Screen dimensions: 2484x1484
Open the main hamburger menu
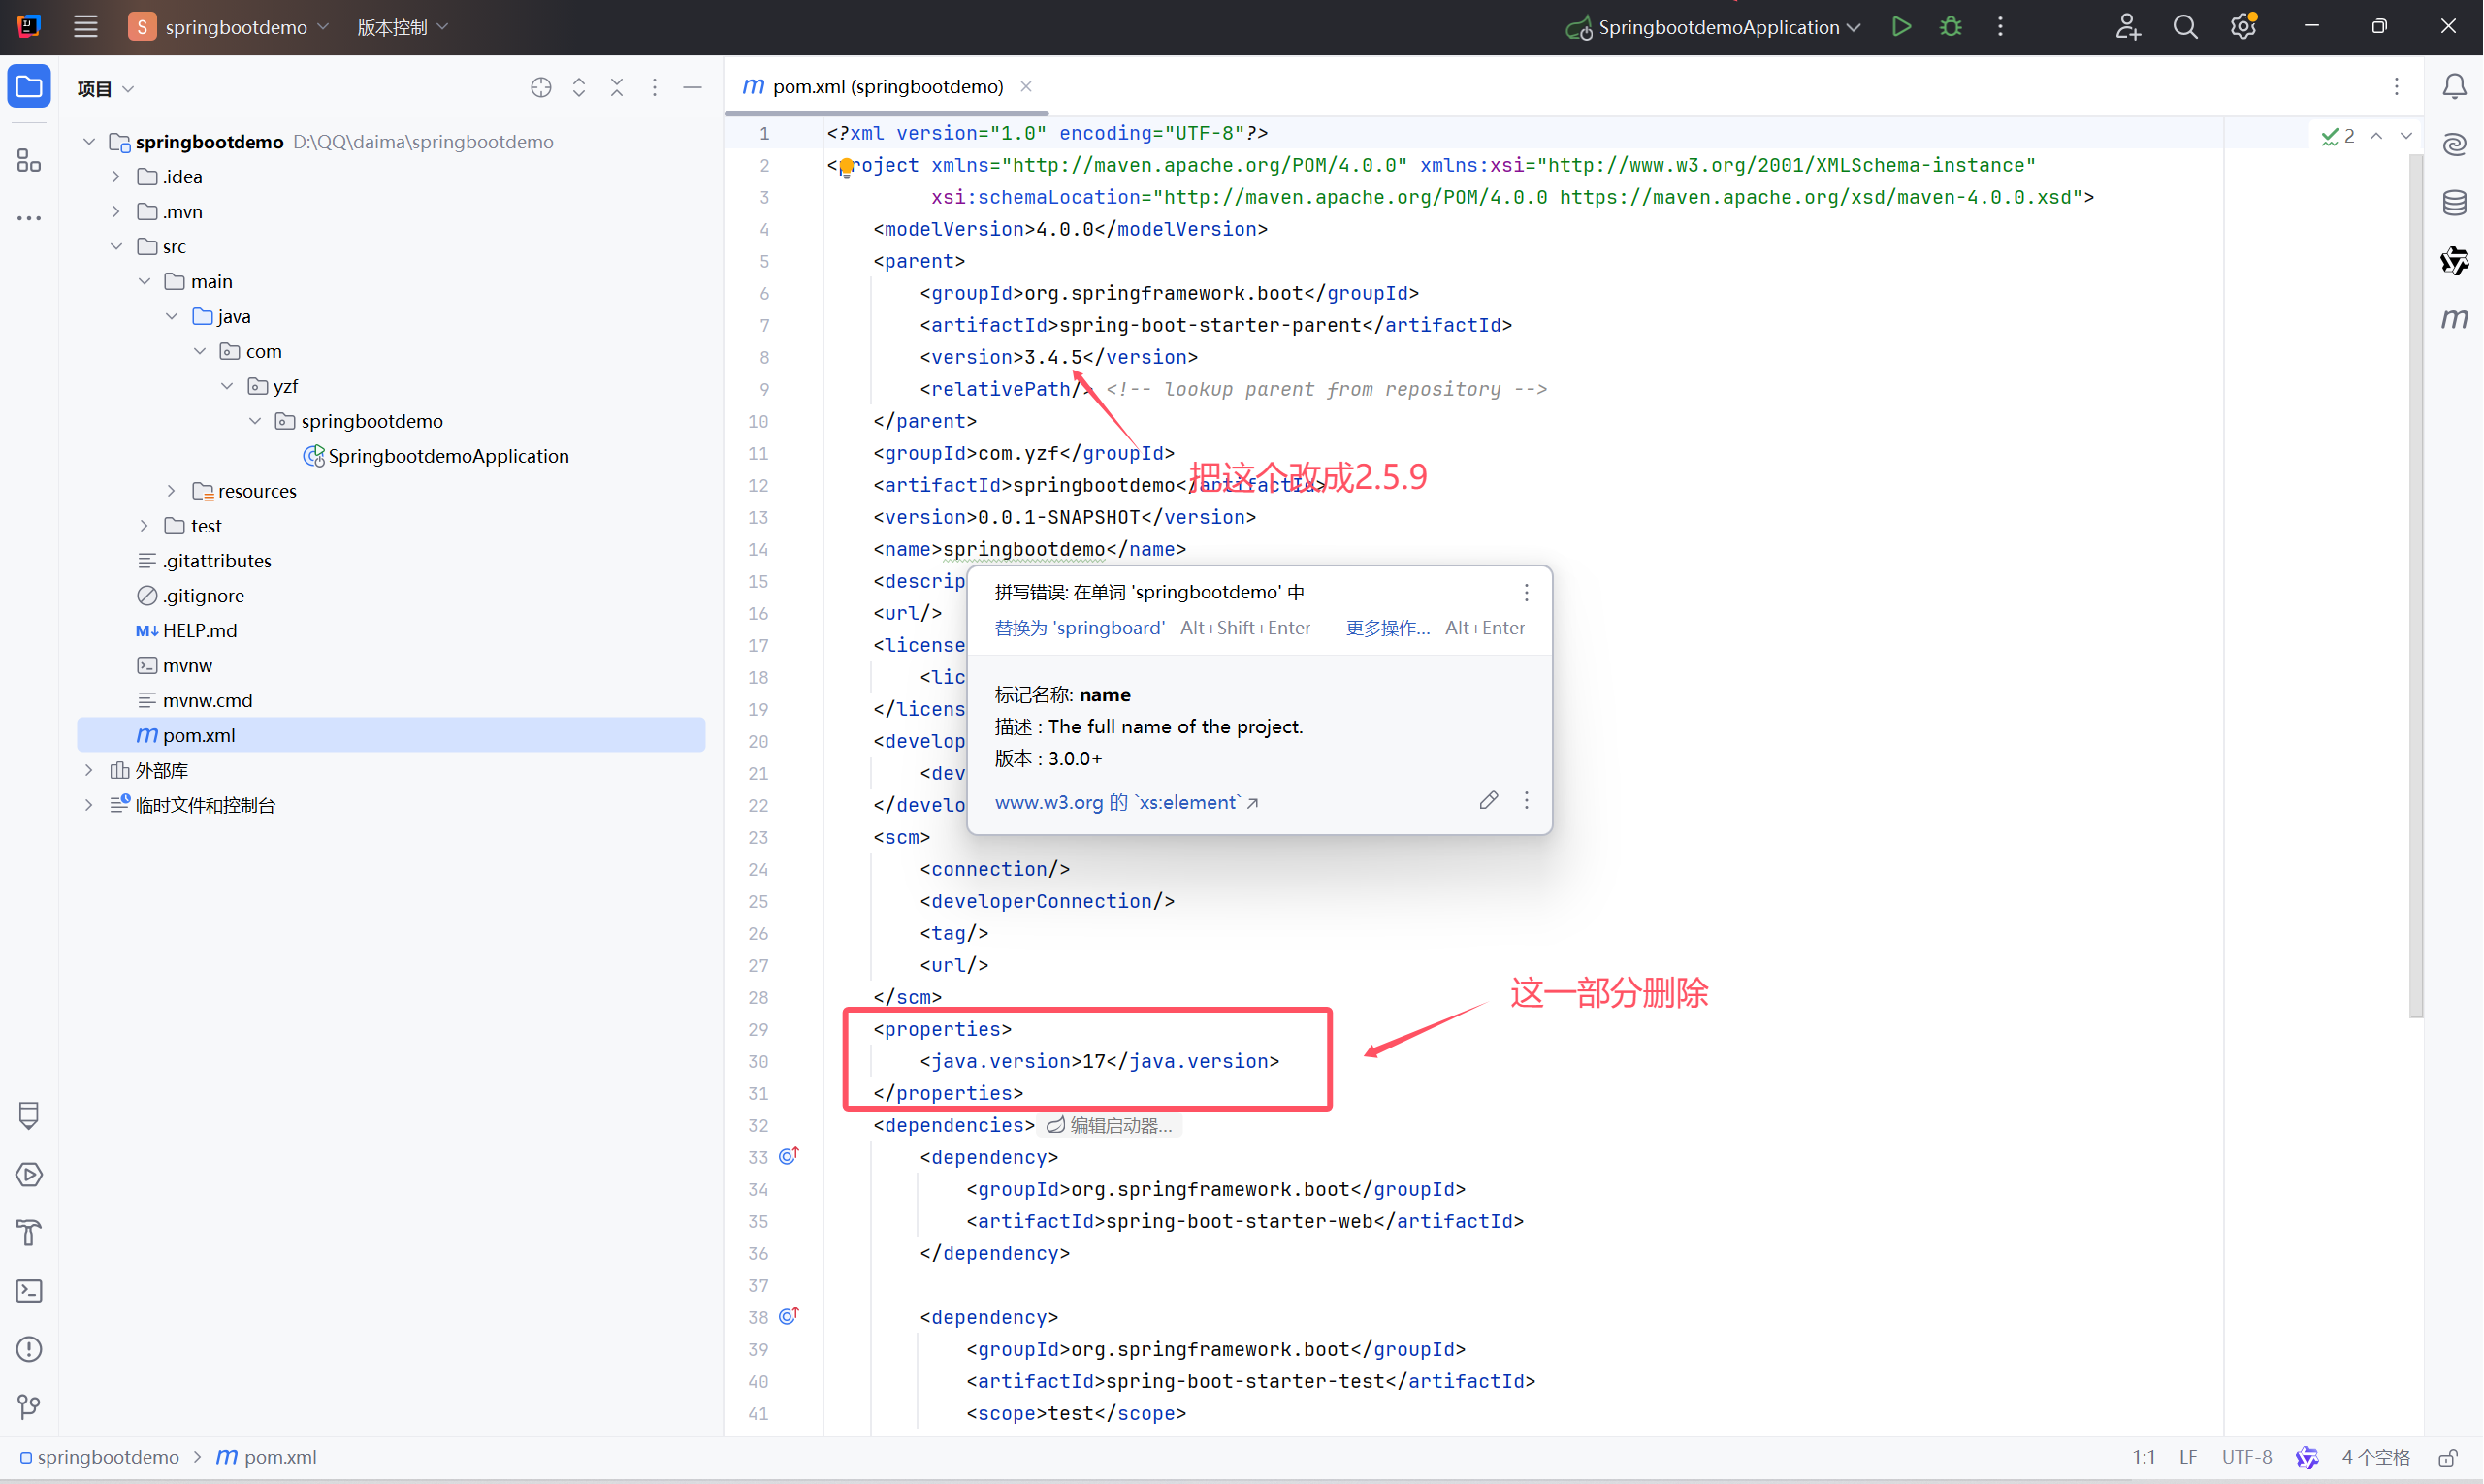tap(86, 27)
